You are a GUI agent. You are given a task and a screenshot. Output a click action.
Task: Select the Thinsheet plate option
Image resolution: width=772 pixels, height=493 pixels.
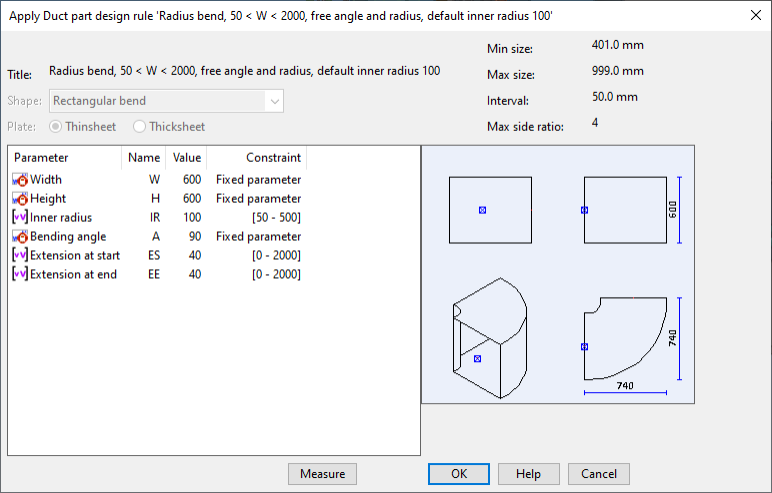click(55, 127)
